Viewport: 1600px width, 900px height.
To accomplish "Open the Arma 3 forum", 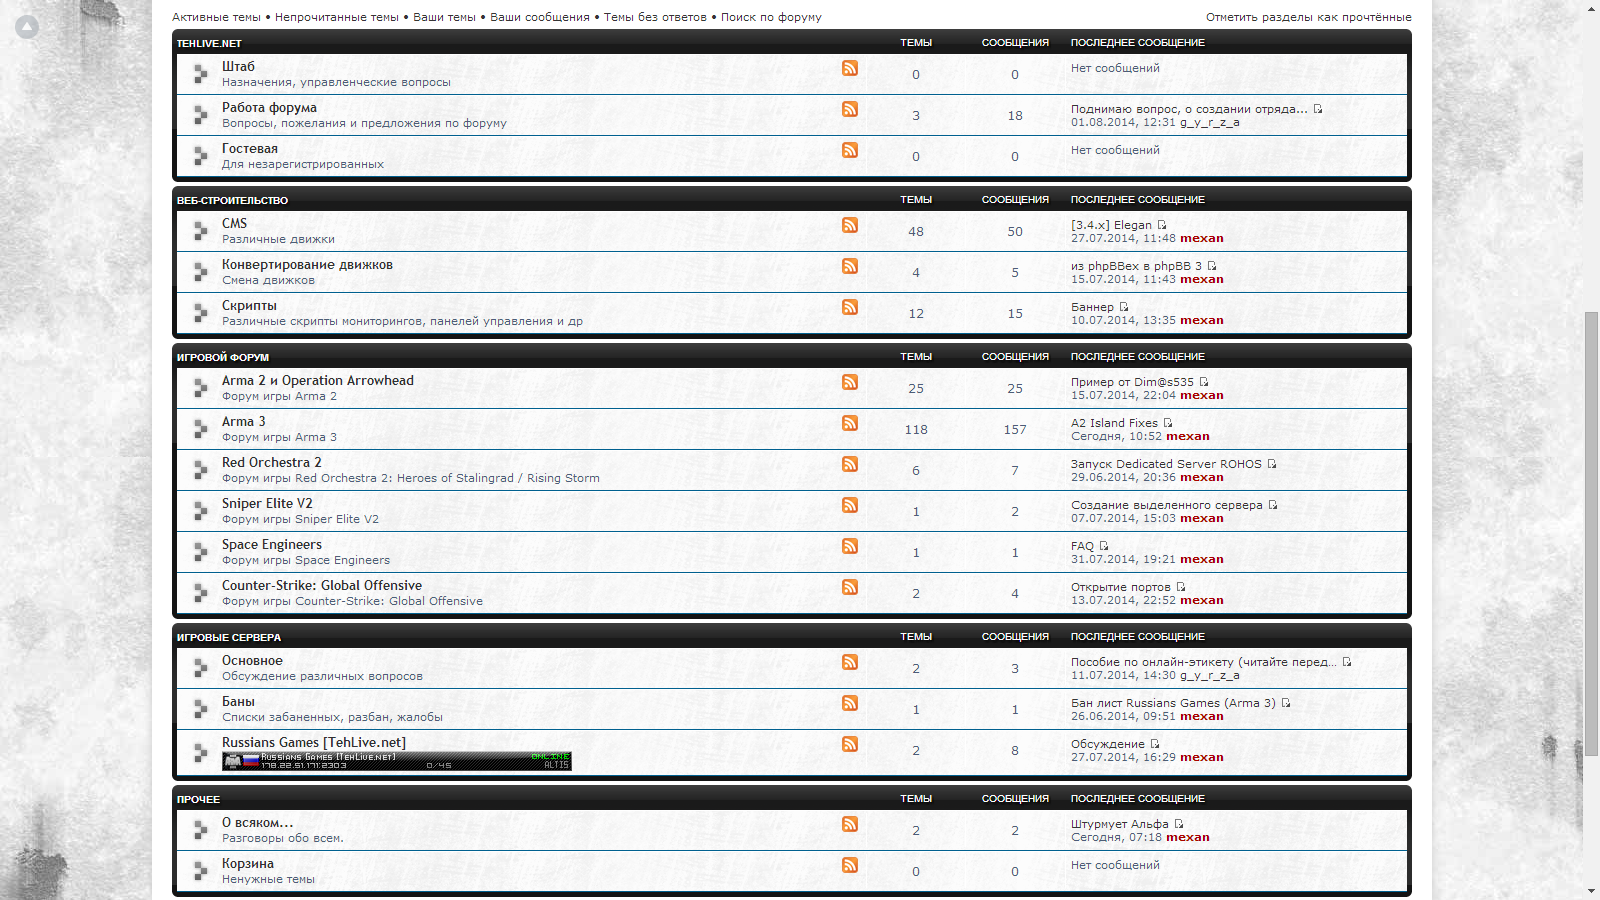I will coord(244,421).
